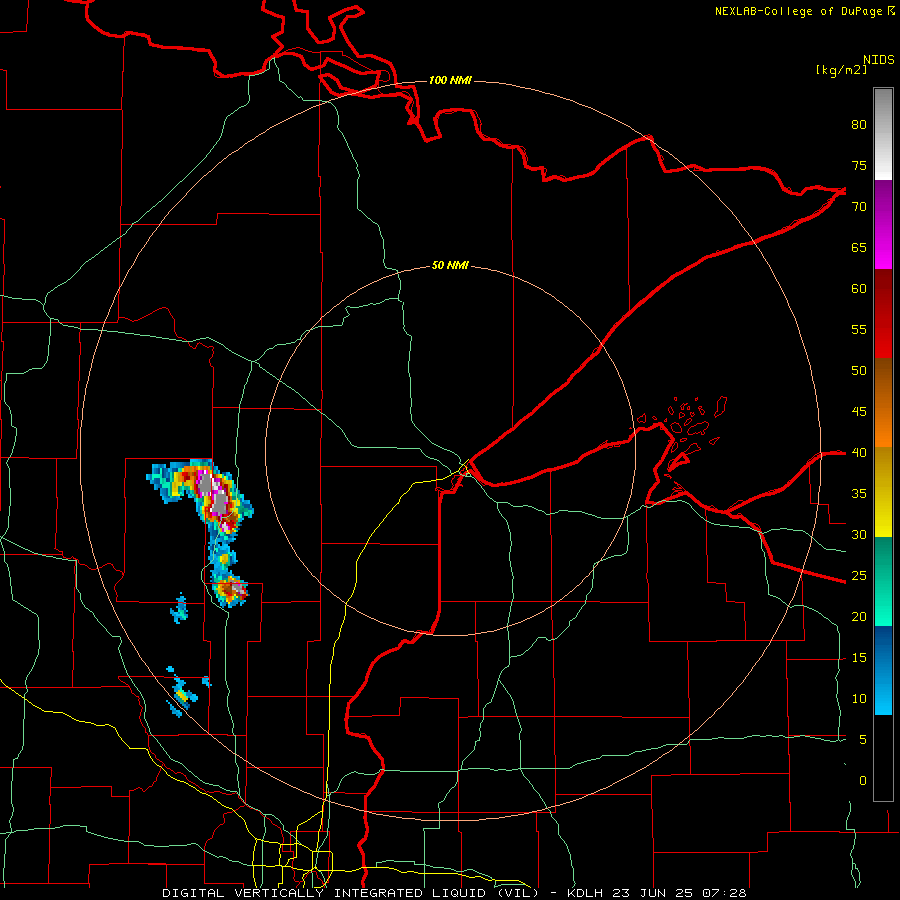
Task: Click the 70 value on the VIL scale
Action: pyautogui.click(x=859, y=207)
